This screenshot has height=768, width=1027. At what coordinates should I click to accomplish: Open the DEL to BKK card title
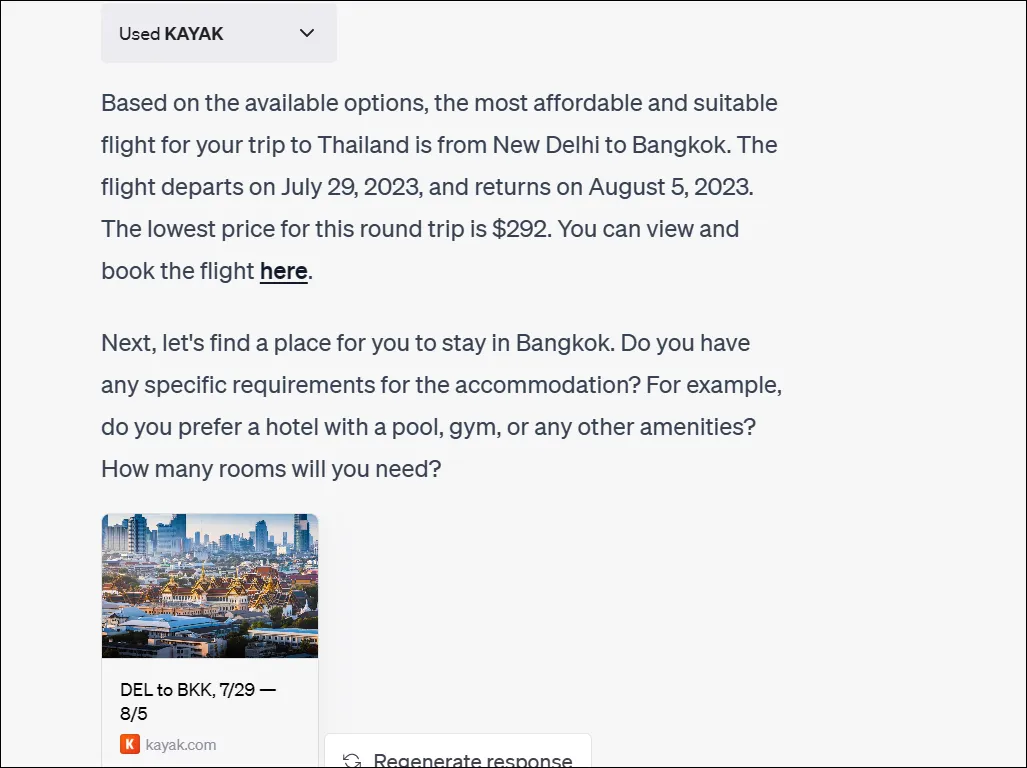pyautogui.click(x=198, y=701)
